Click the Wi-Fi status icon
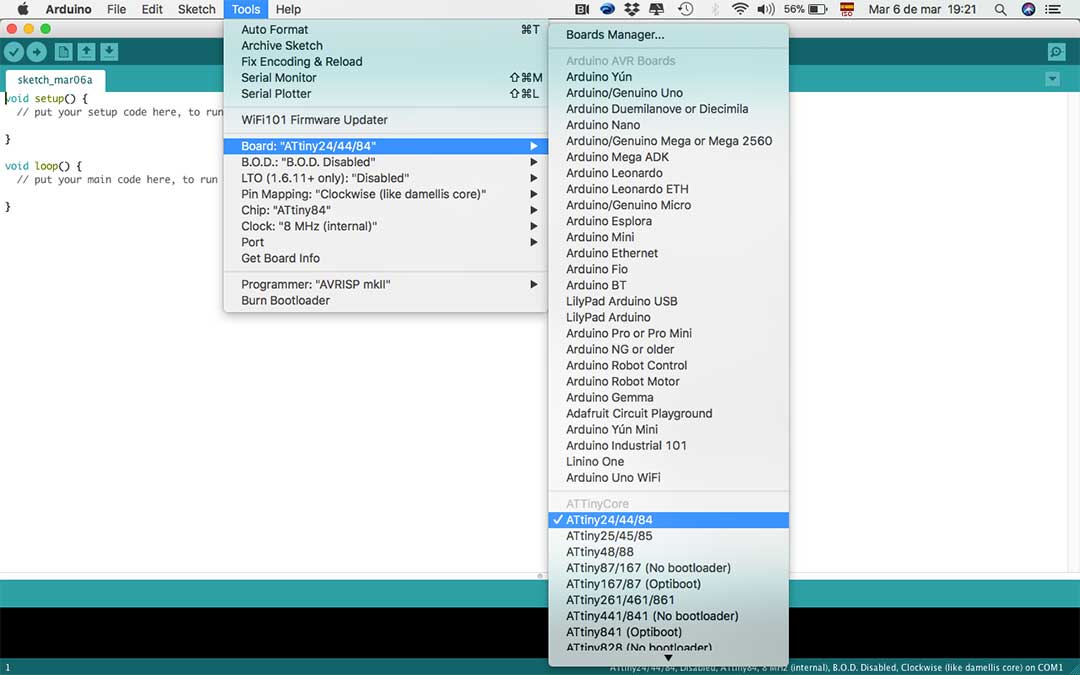 click(x=740, y=9)
